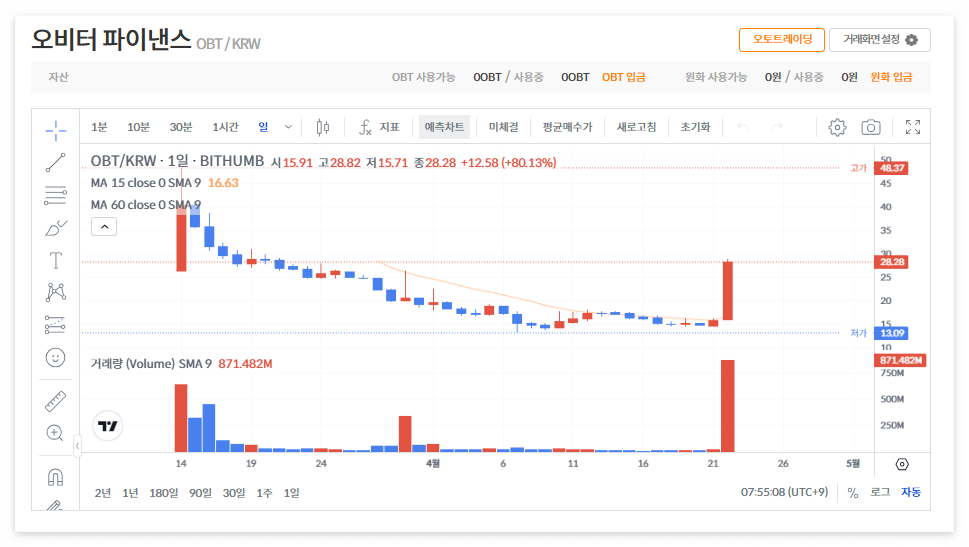Collapse the indicator legend chevron

[x=104, y=227]
